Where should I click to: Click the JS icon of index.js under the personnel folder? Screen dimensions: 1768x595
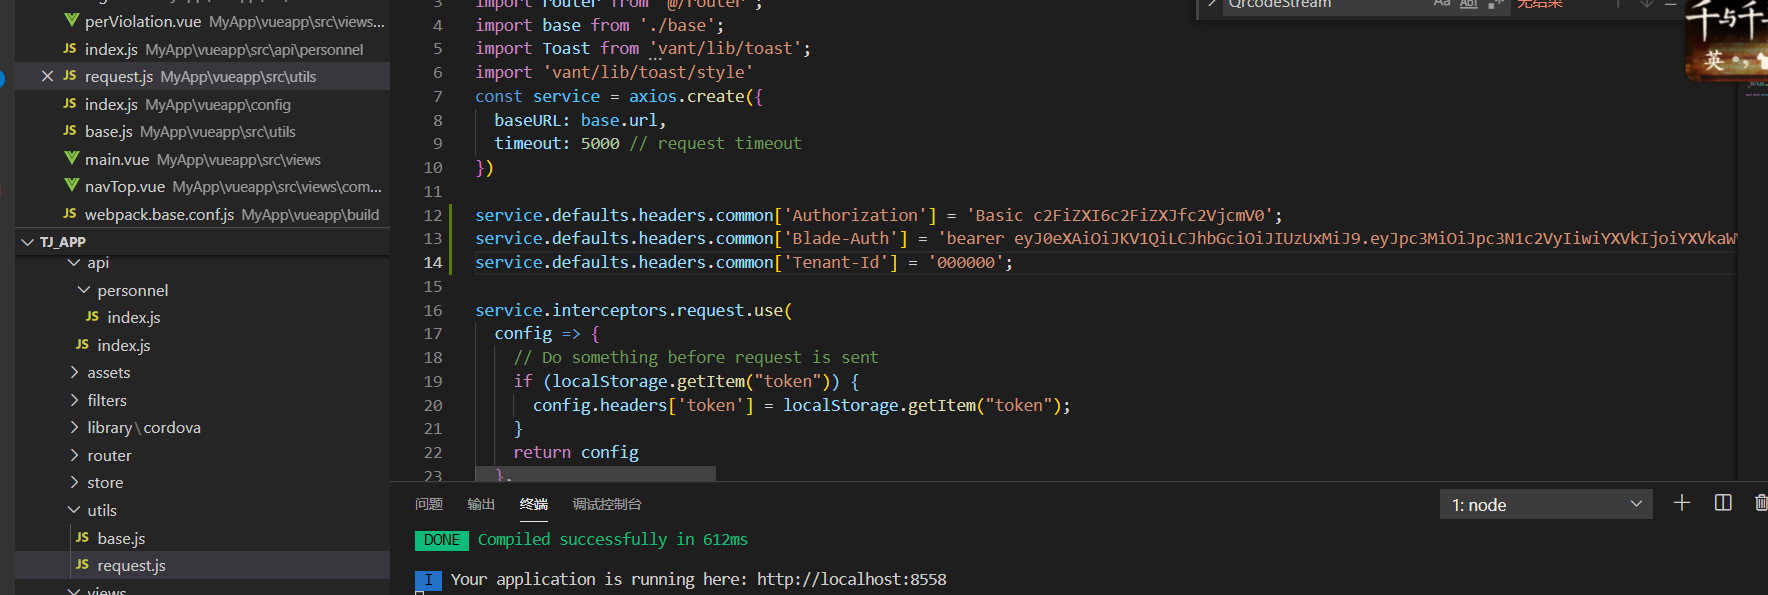pos(93,317)
